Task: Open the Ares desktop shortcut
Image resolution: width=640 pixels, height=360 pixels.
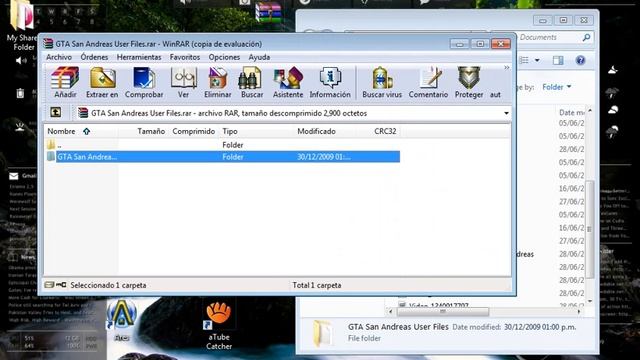Action: 122,320
